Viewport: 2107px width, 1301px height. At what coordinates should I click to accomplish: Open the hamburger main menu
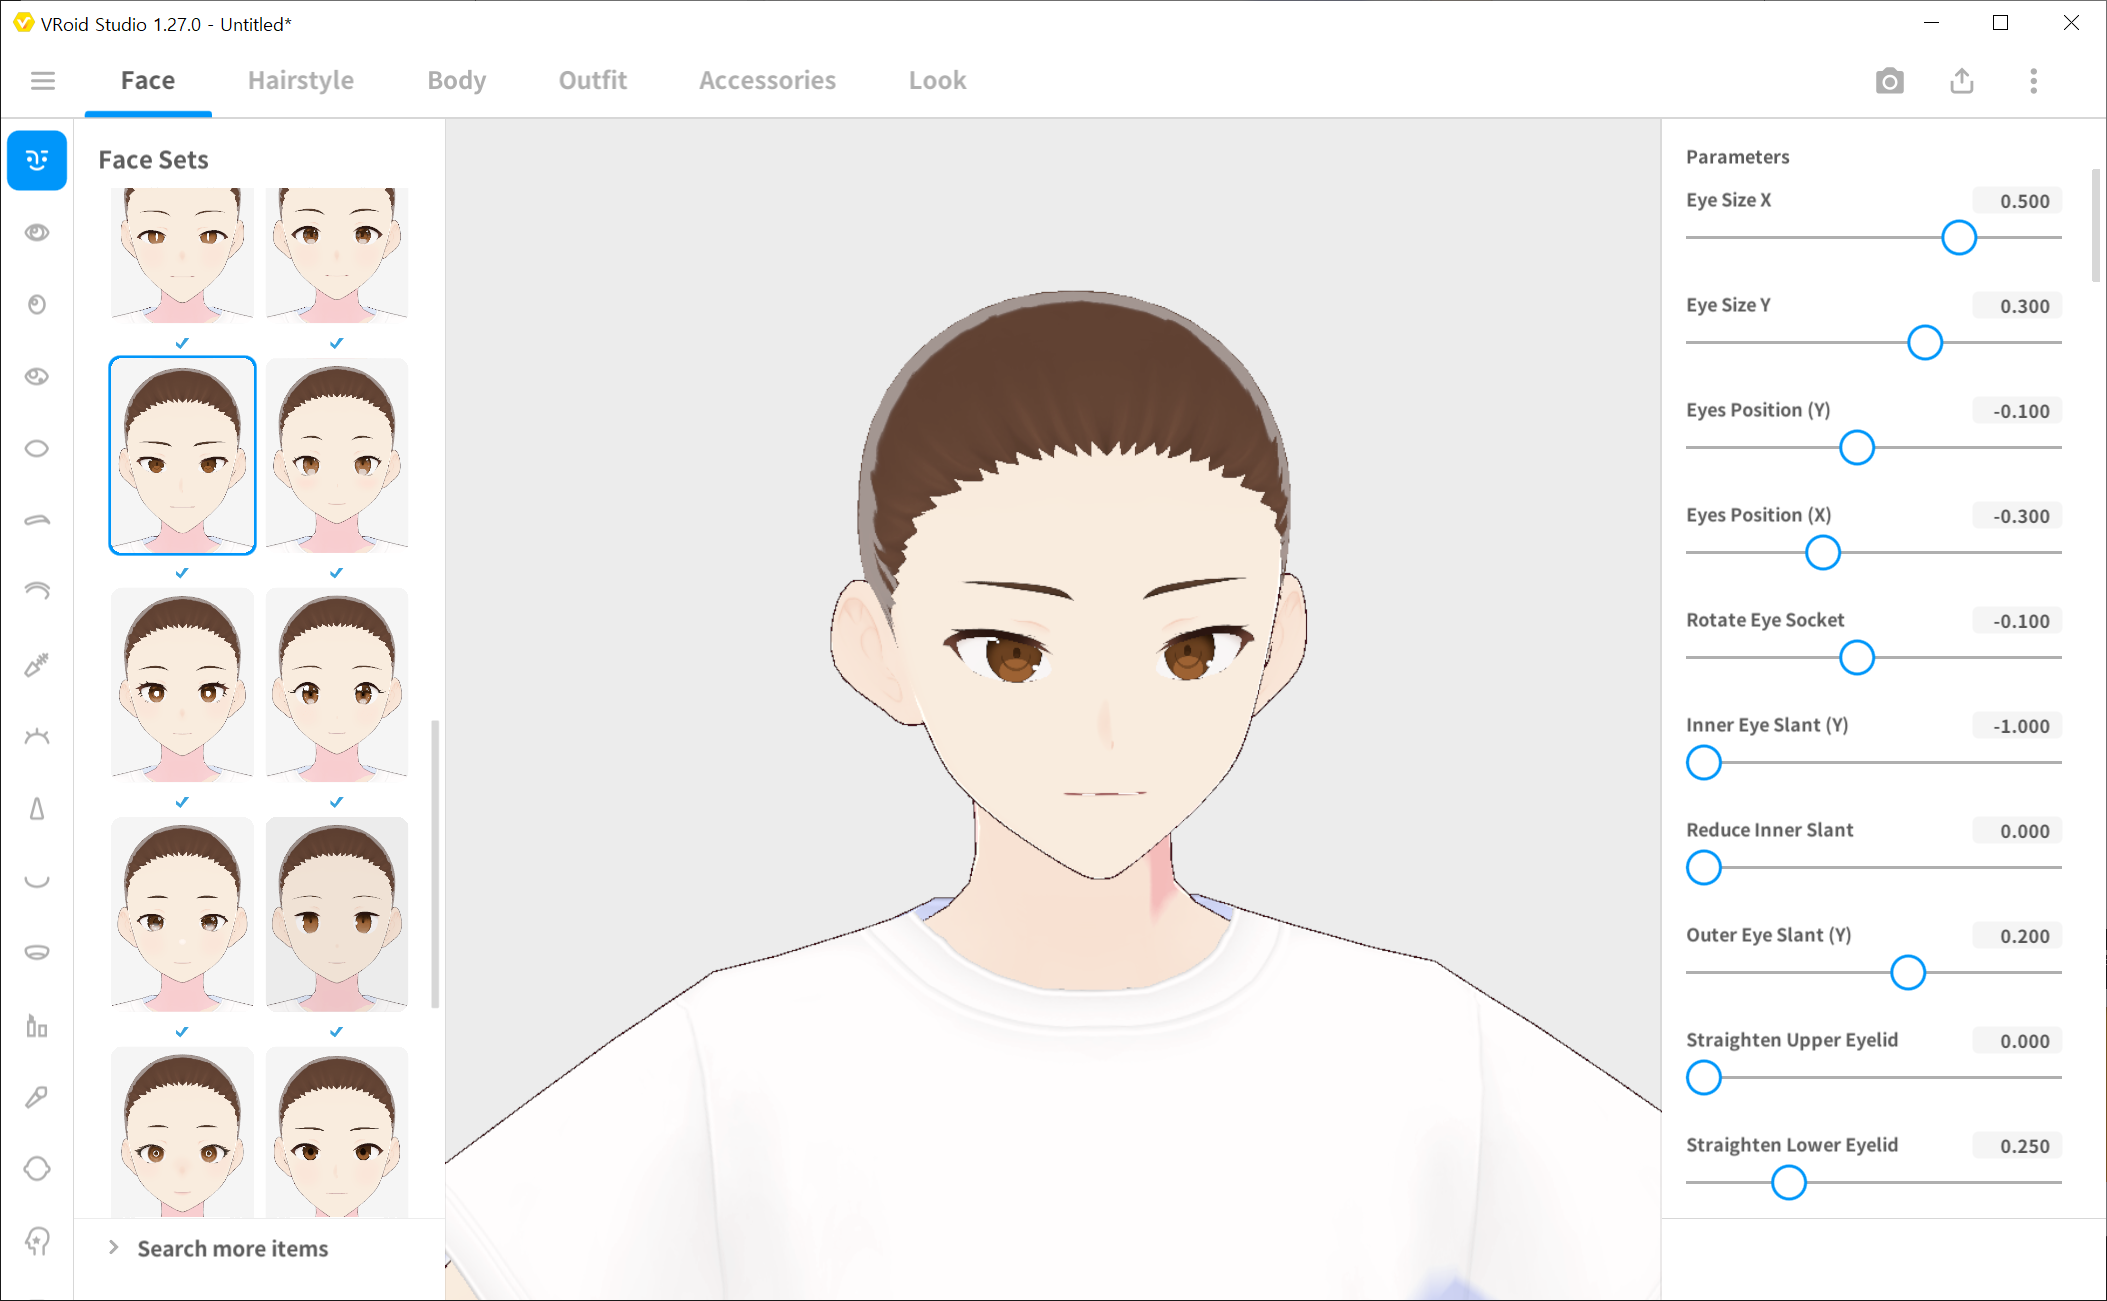tap(42, 80)
